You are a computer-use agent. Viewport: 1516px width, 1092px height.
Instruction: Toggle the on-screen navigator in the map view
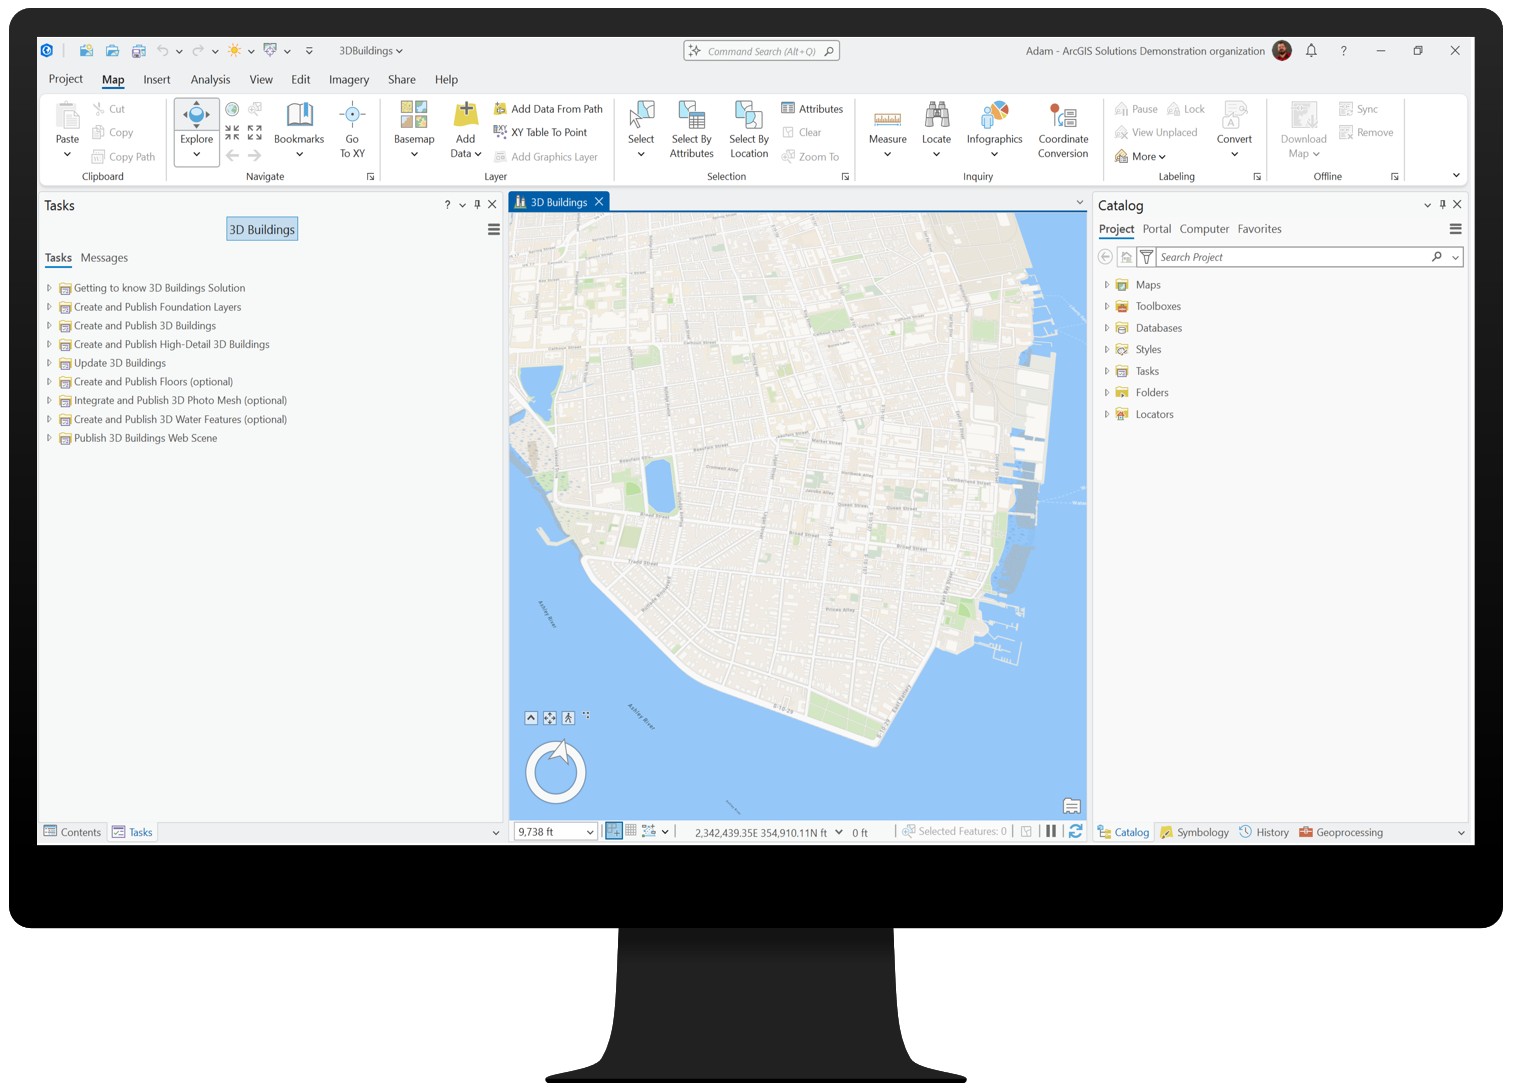pos(531,717)
